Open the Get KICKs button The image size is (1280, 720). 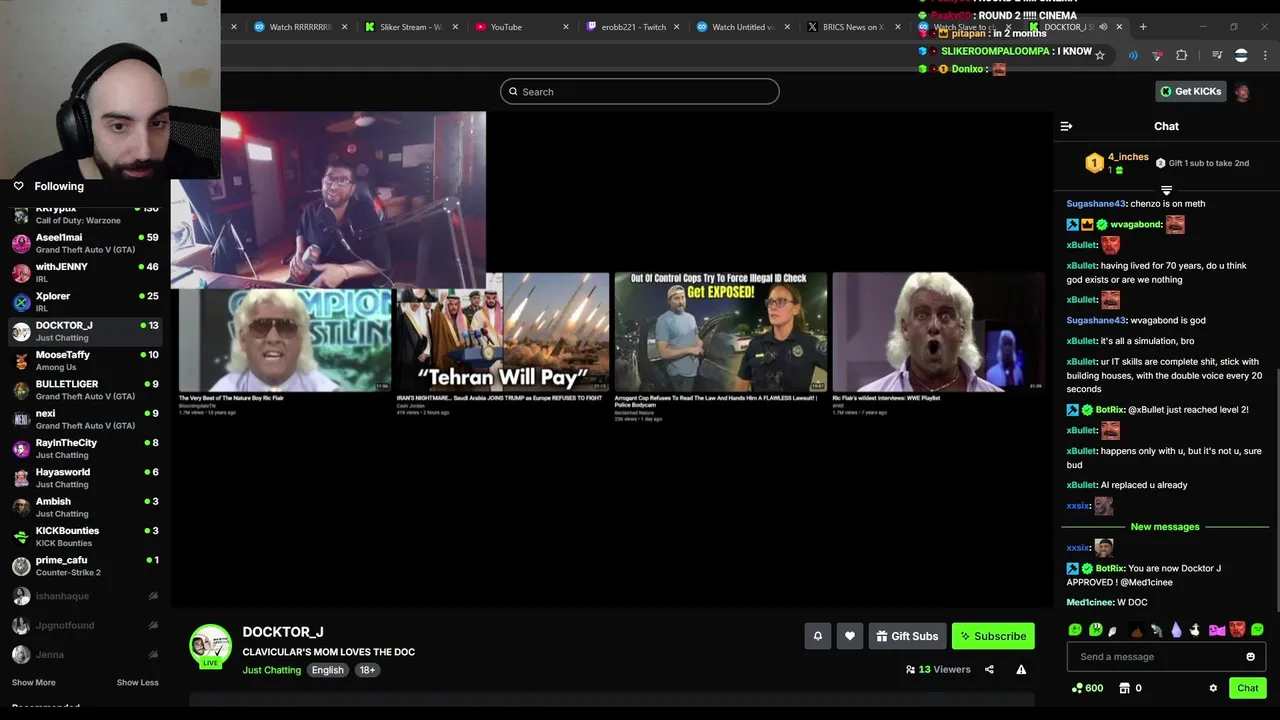coord(1190,91)
